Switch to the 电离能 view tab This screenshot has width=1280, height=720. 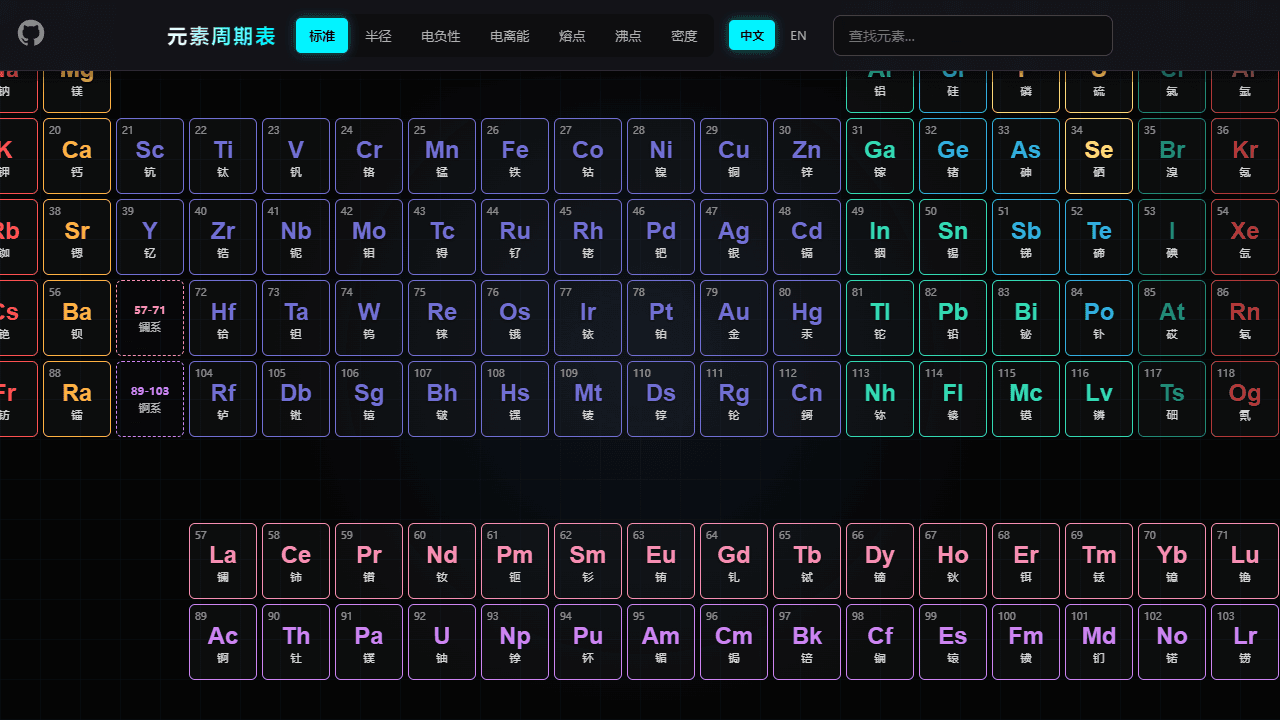tap(510, 36)
